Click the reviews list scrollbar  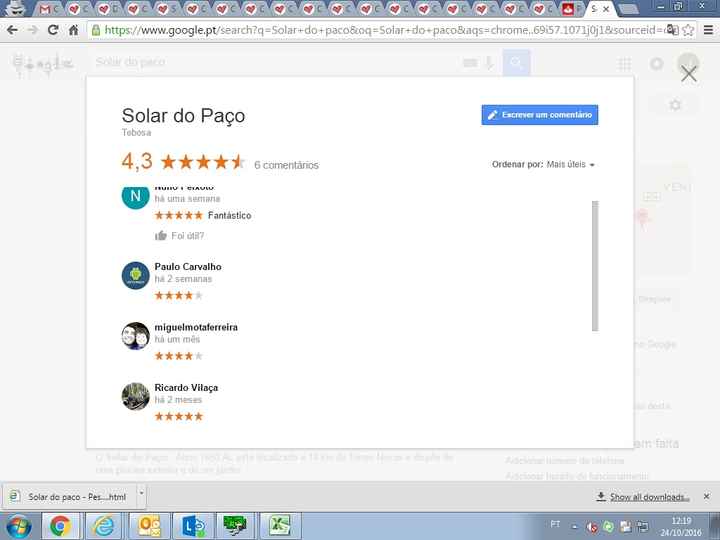(595, 265)
